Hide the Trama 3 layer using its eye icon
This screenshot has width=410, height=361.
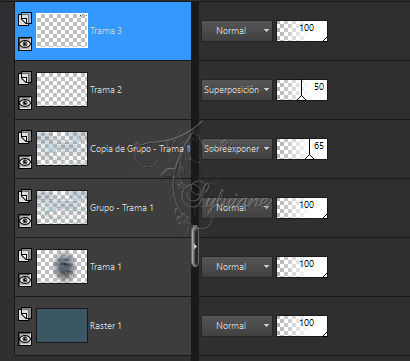(x=25, y=44)
